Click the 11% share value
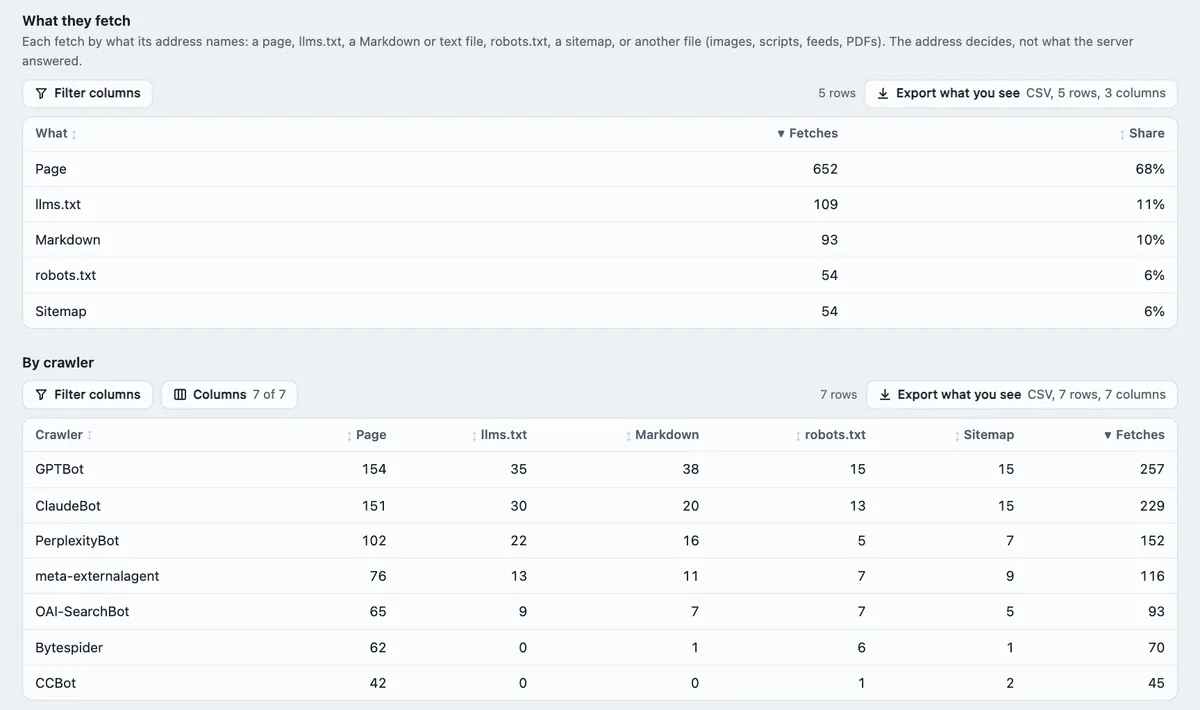This screenshot has height=710, width=1200. [1152, 204]
